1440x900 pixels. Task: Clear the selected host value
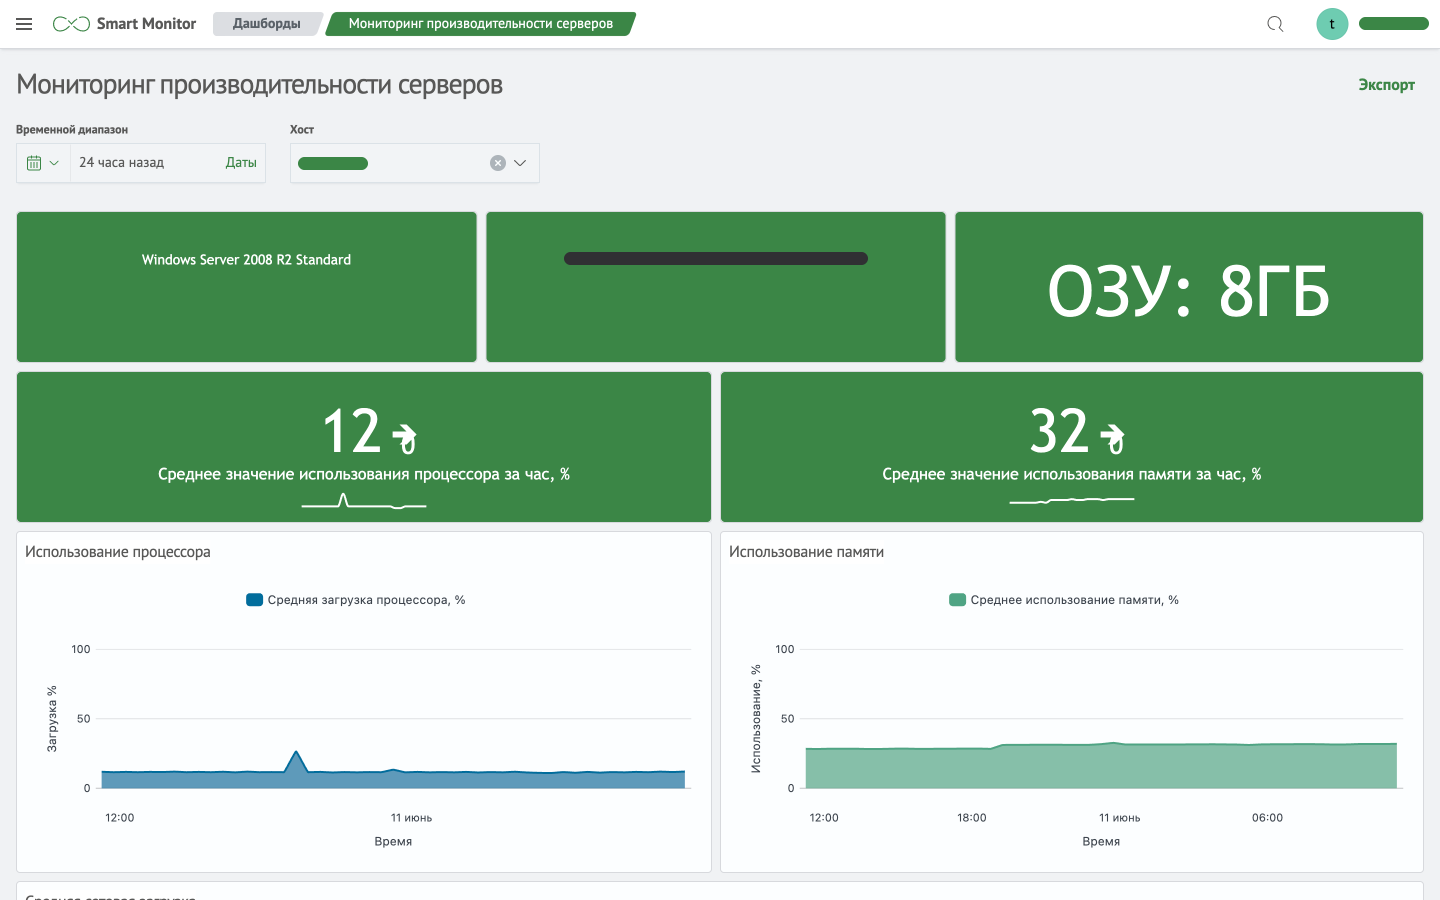click(498, 163)
